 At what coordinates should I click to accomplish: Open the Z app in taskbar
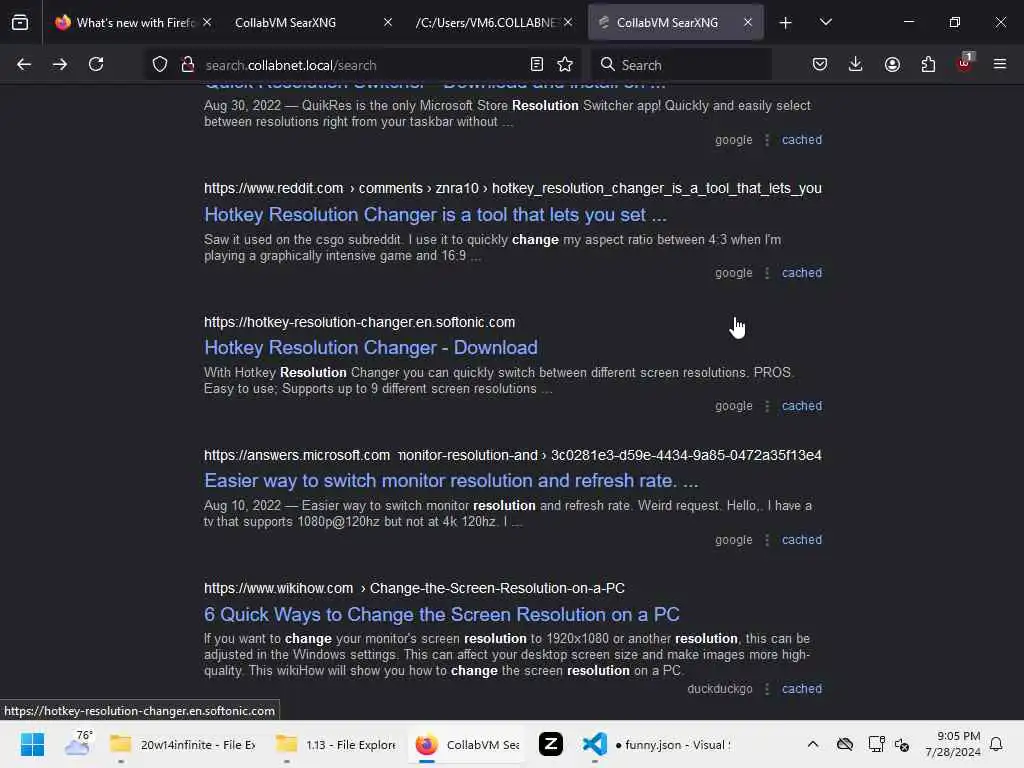coord(551,744)
